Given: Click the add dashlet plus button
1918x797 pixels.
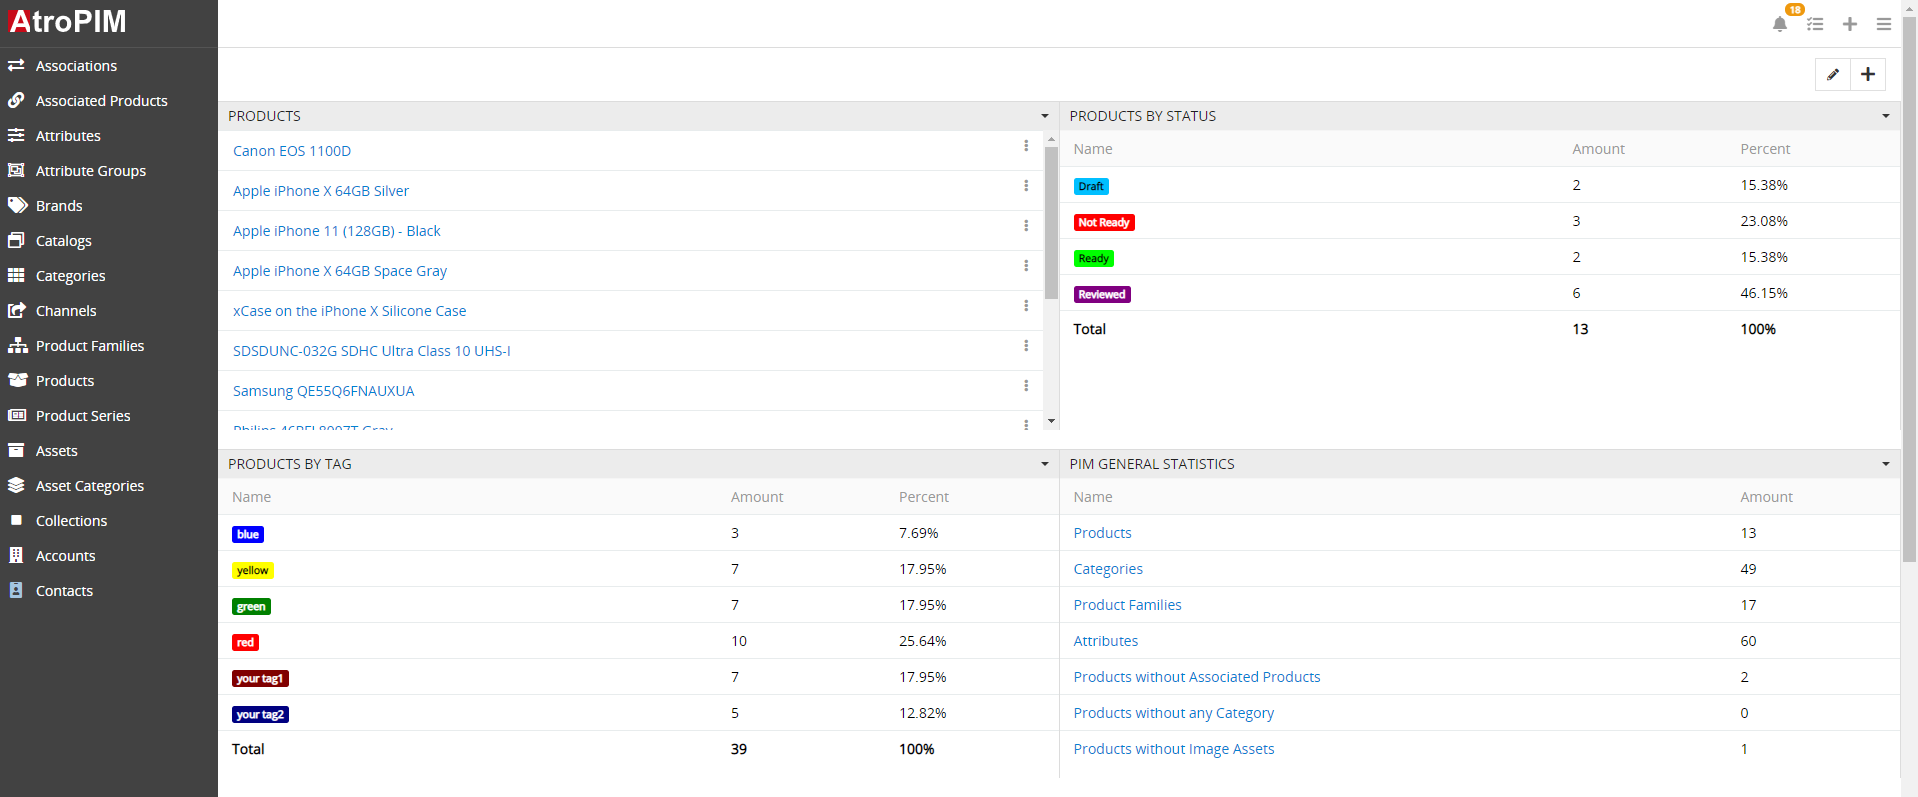Looking at the screenshot, I should pos(1867,74).
